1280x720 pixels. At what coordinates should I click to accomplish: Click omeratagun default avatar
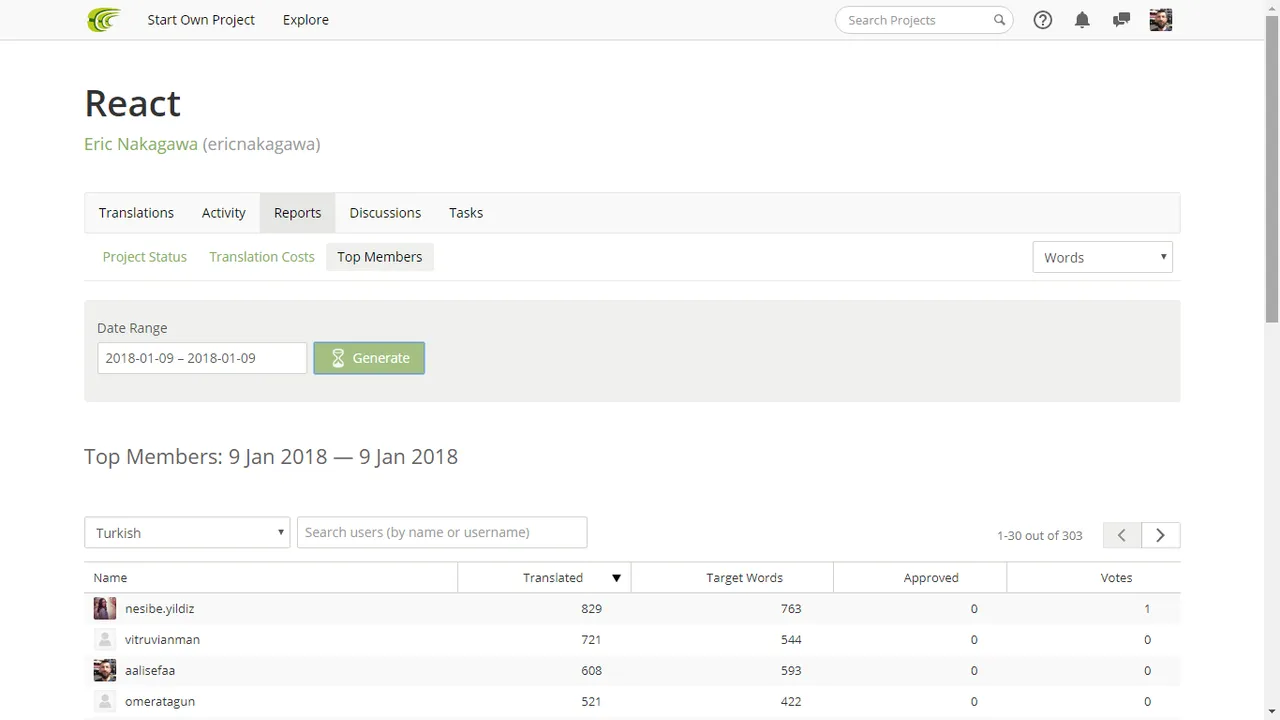(105, 701)
